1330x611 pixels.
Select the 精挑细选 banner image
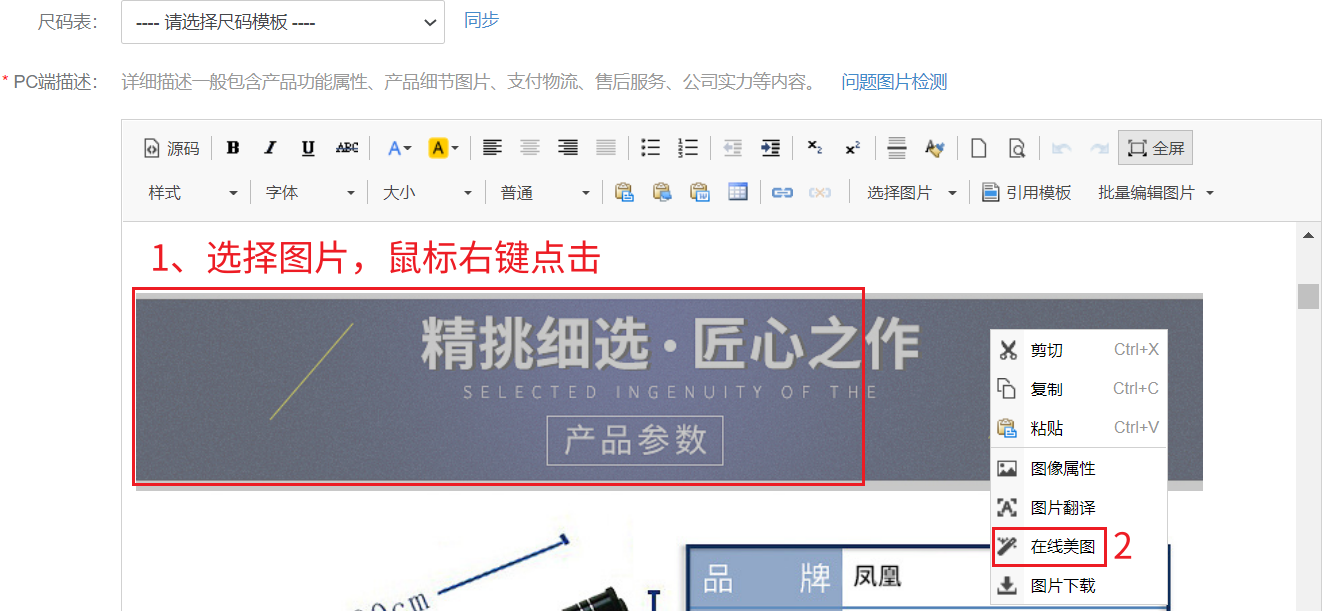pyautogui.click(x=668, y=392)
